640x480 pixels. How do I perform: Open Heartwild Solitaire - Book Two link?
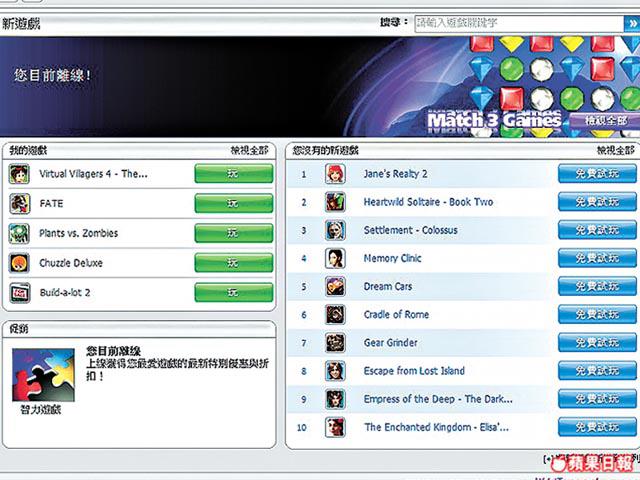pos(429,202)
